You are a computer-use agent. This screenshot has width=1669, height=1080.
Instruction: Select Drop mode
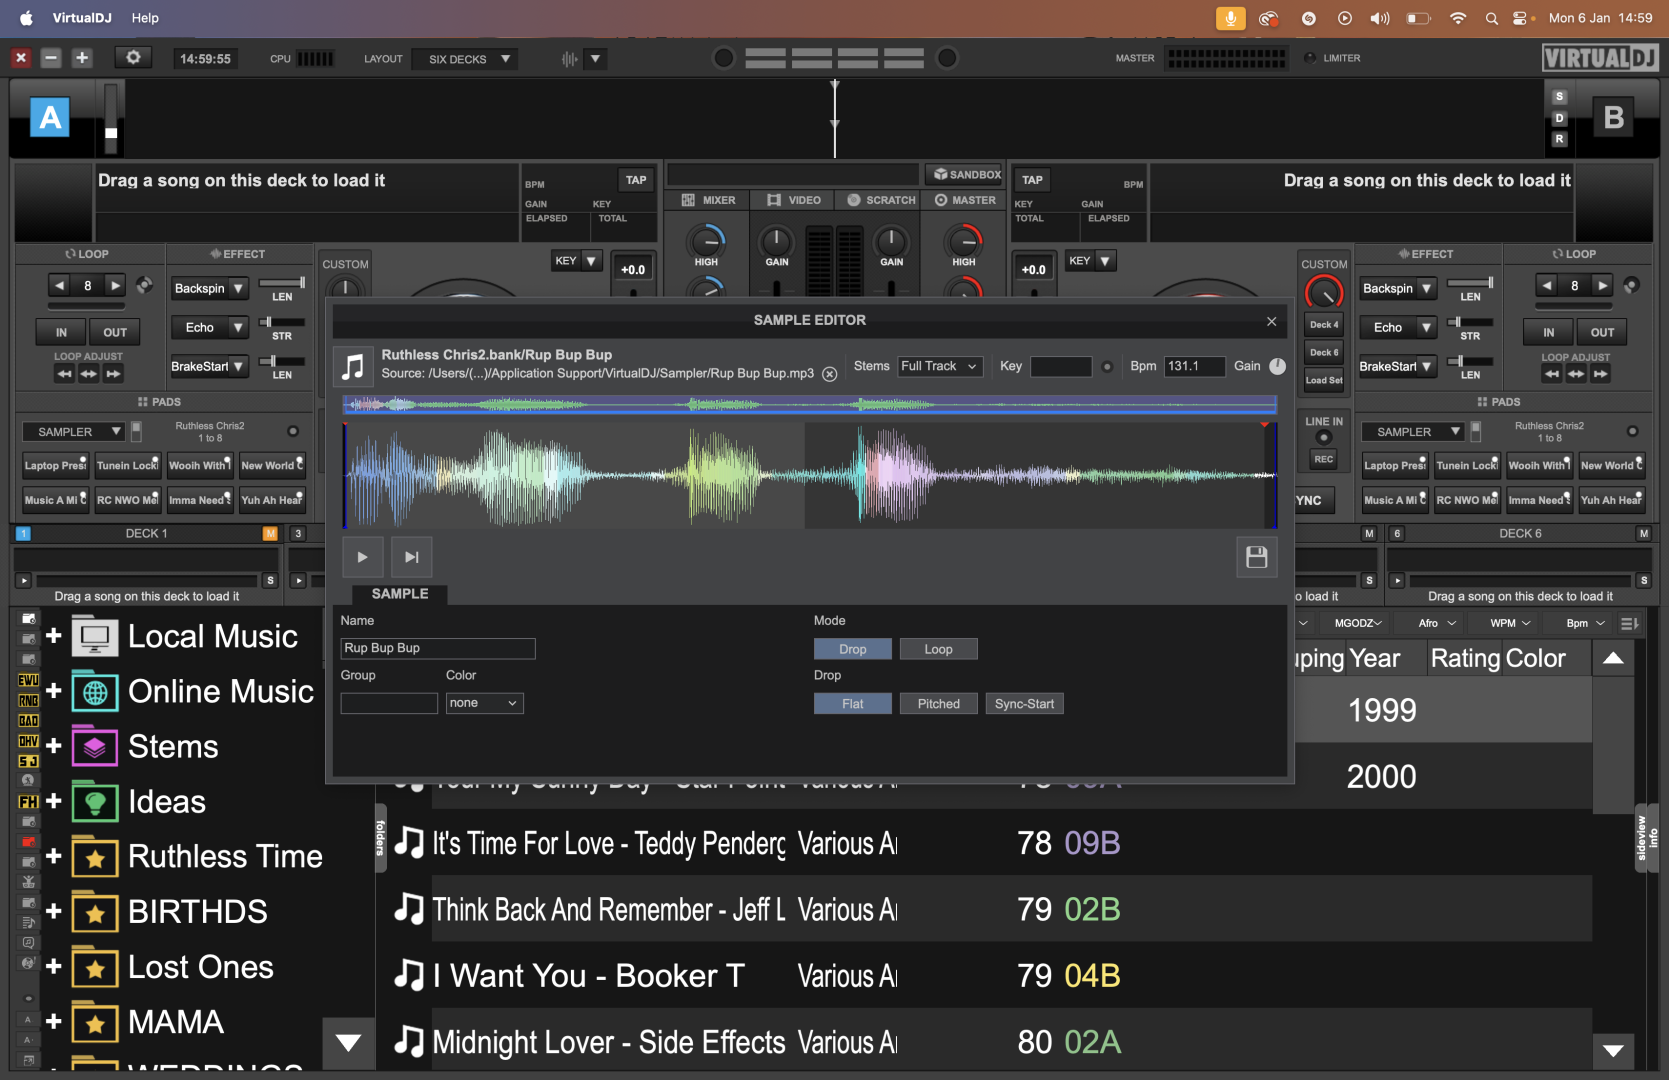[x=853, y=649]
